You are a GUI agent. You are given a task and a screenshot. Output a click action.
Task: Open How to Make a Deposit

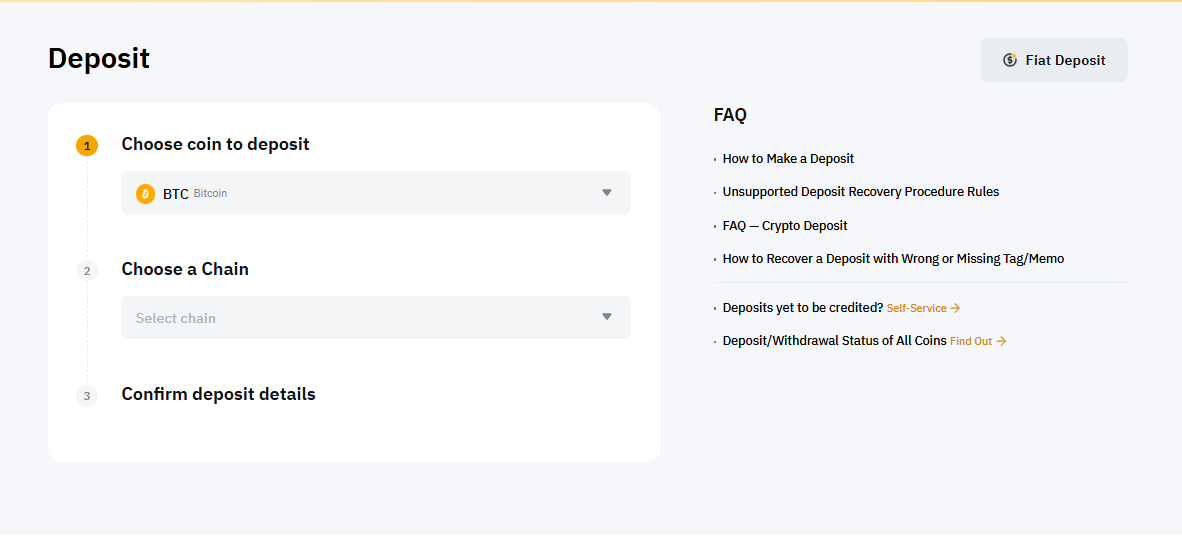(x=788, y=159)
